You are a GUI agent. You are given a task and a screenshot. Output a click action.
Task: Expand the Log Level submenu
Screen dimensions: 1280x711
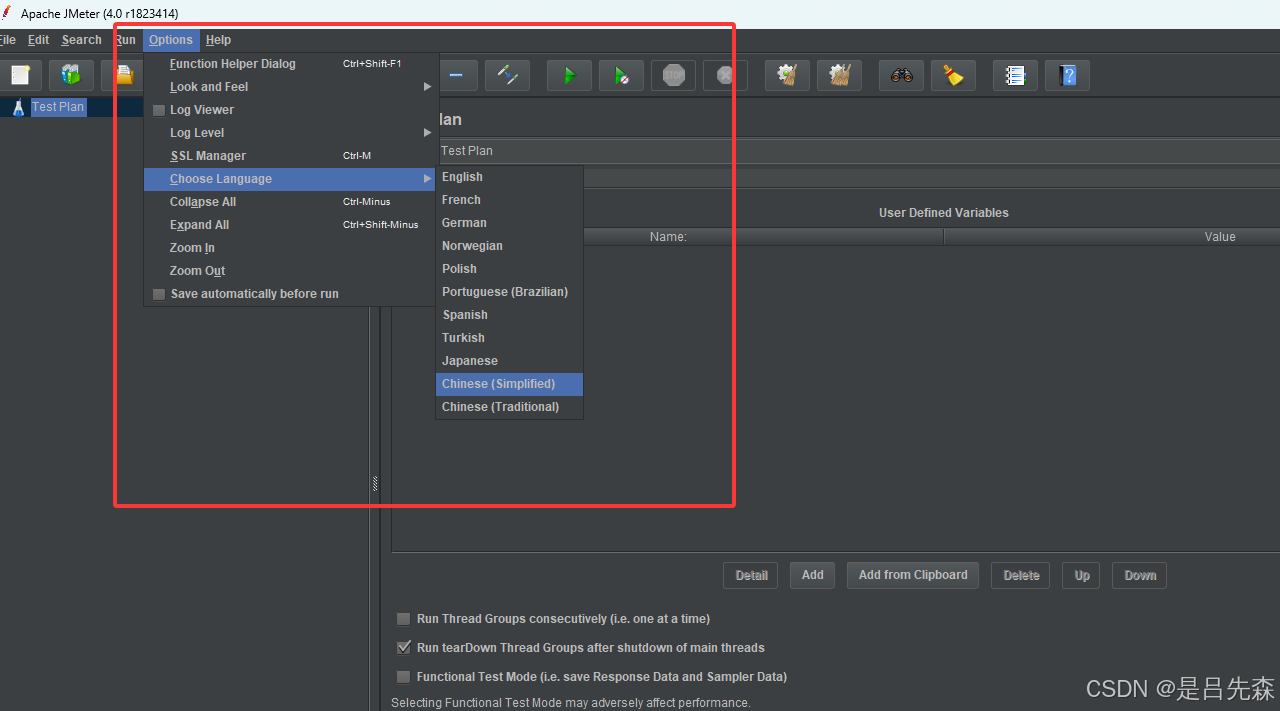coord(290,133)
